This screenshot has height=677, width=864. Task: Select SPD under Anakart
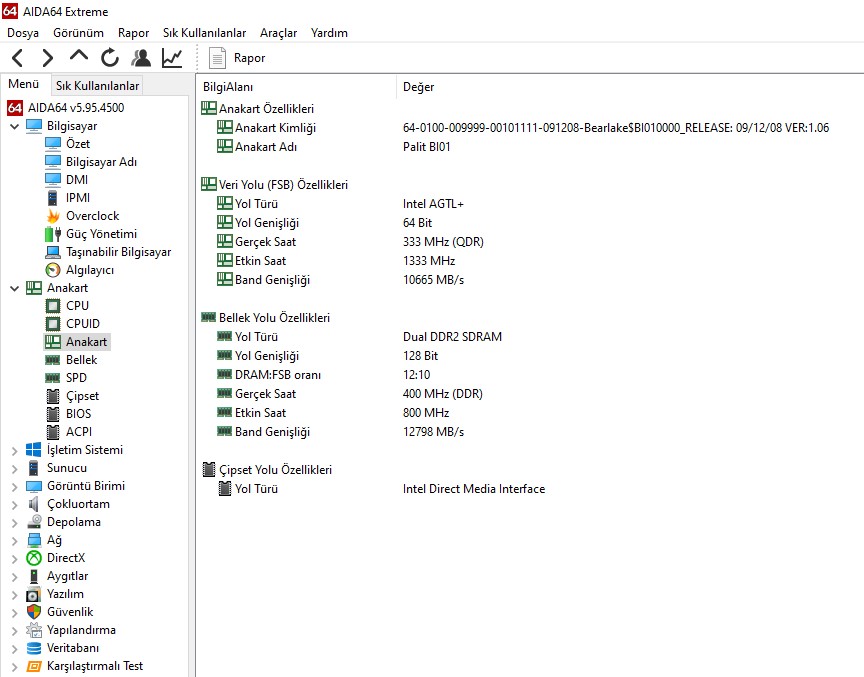coord(76,378)
